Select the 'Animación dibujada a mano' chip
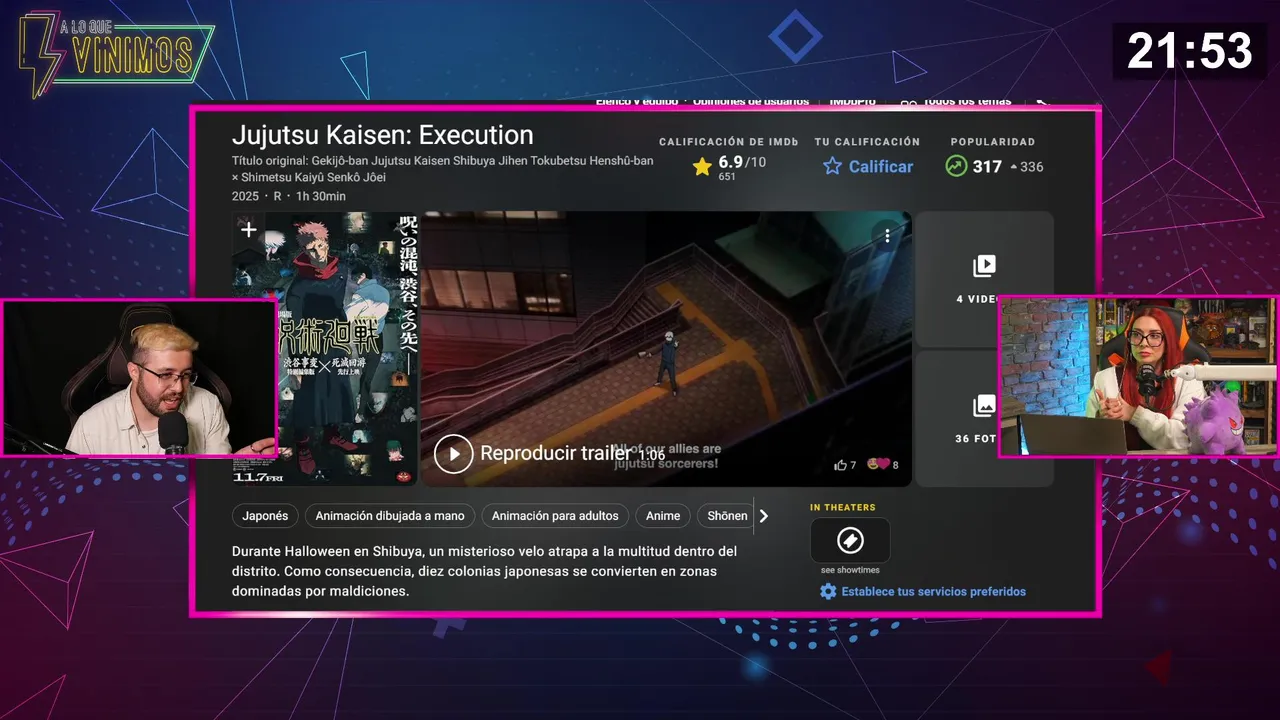The width and height of the screenshot is (1280, 720). (390, 516)
